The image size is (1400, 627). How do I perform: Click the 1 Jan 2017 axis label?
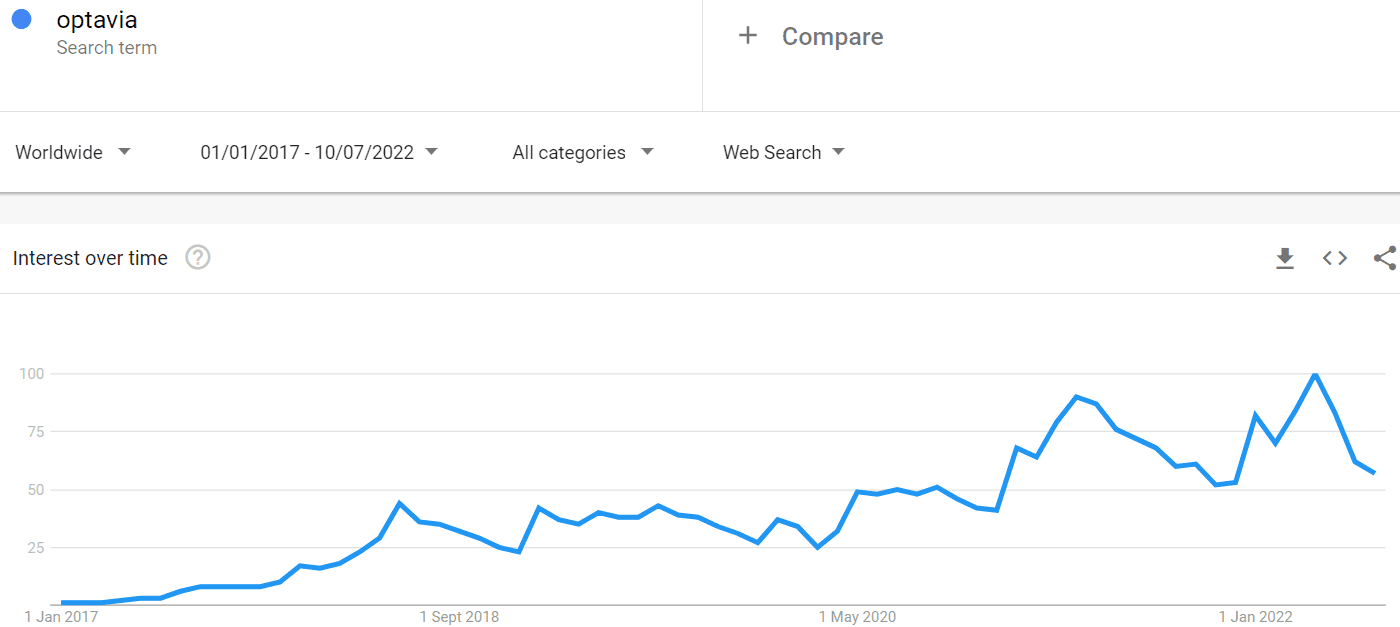[61, 617]
